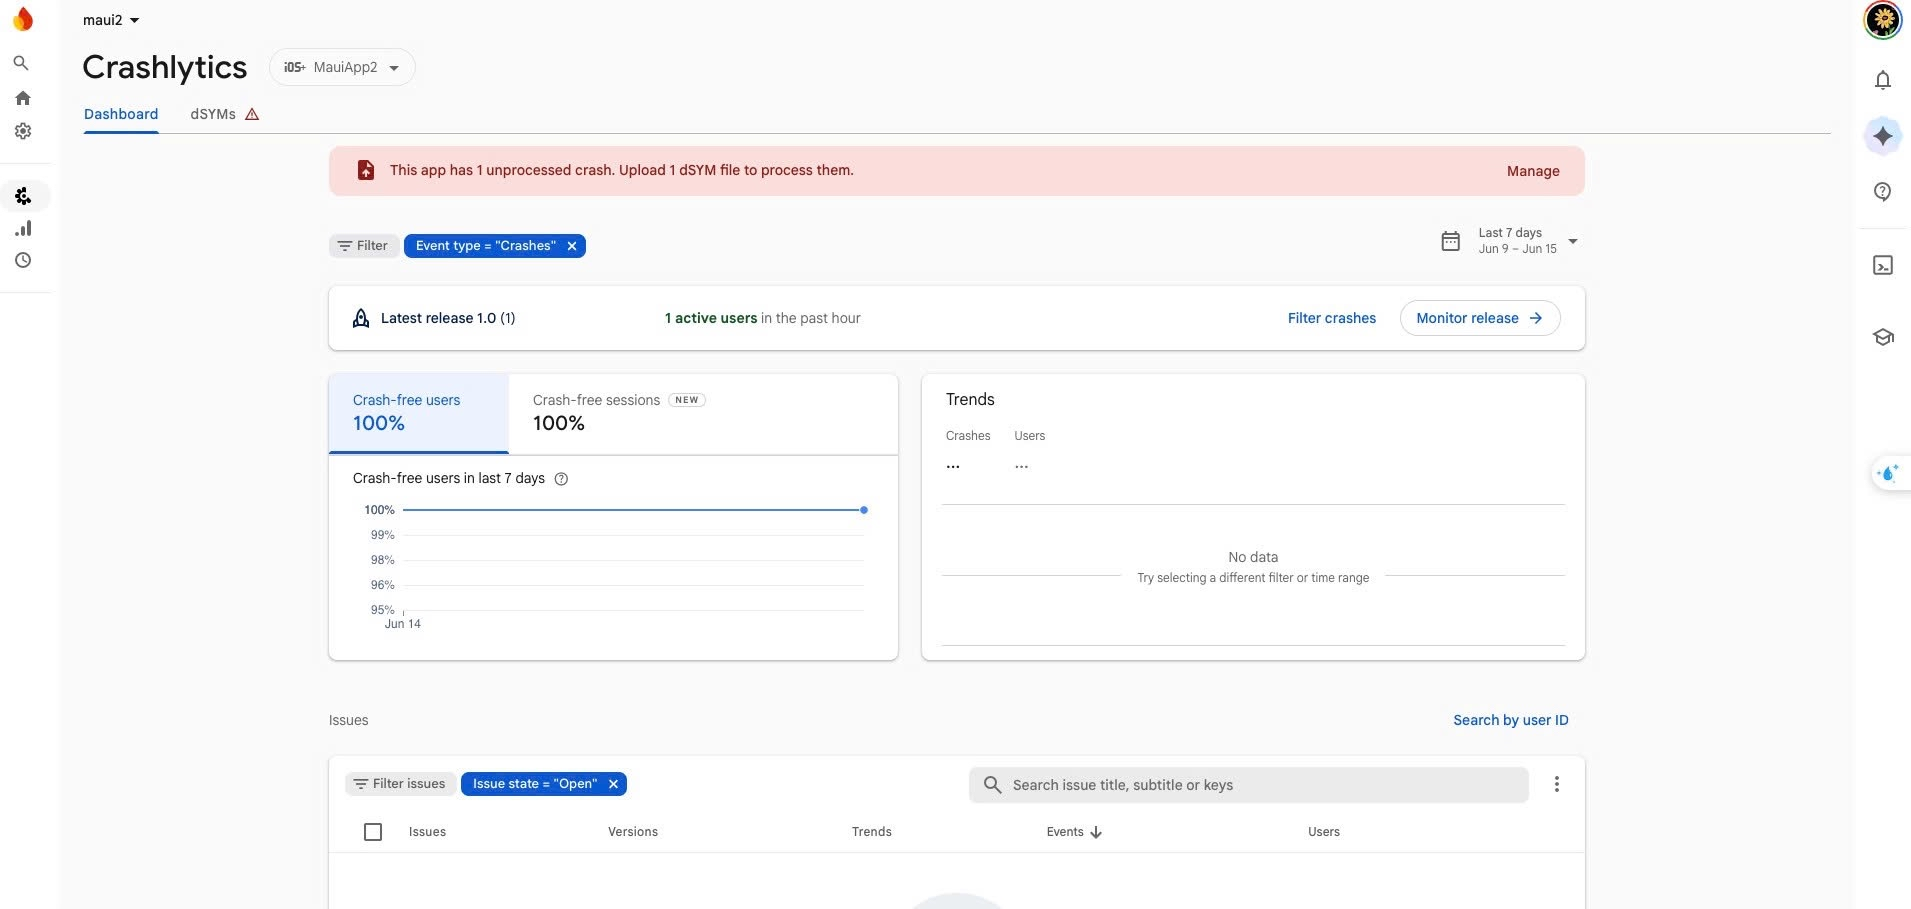This screenshot has width=1911, height=909.
Task: Open the three-dot issues options menu
Action: pos(1556,784)
